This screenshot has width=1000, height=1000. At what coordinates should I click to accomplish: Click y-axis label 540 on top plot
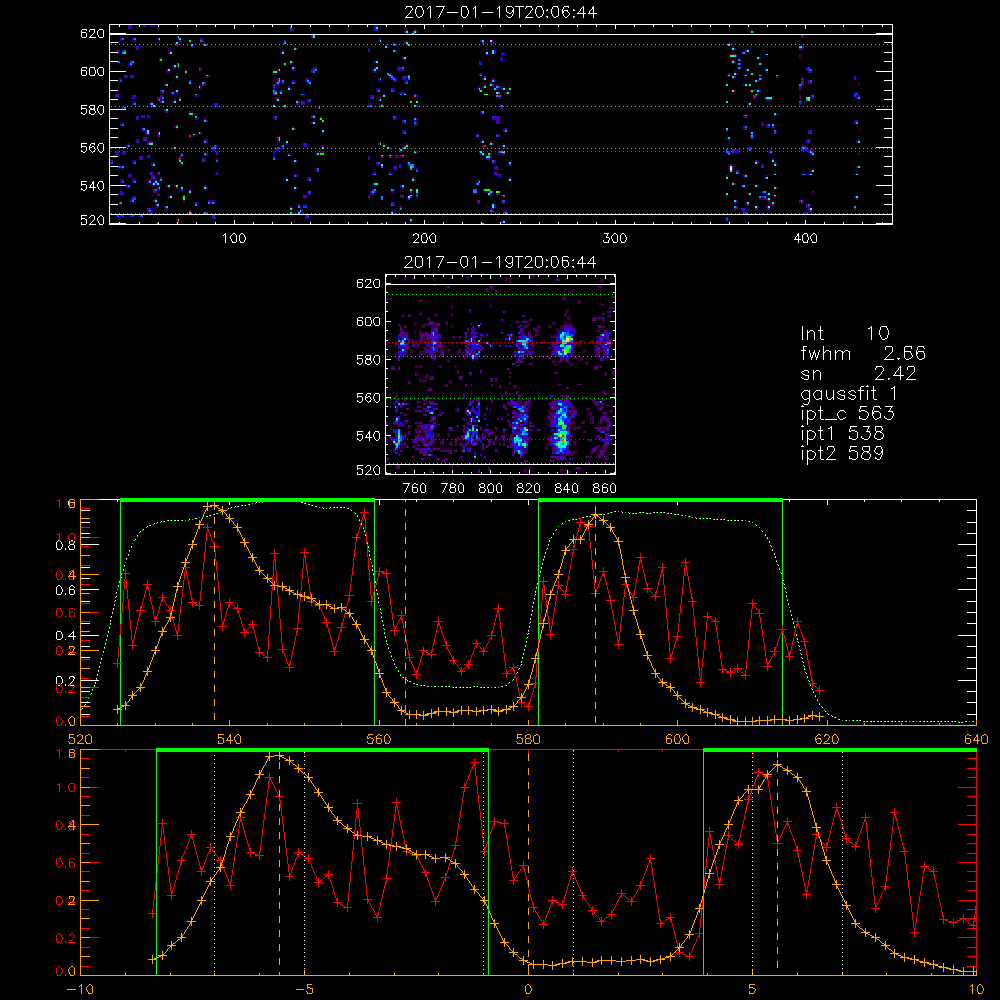click(x=92, y=186)
